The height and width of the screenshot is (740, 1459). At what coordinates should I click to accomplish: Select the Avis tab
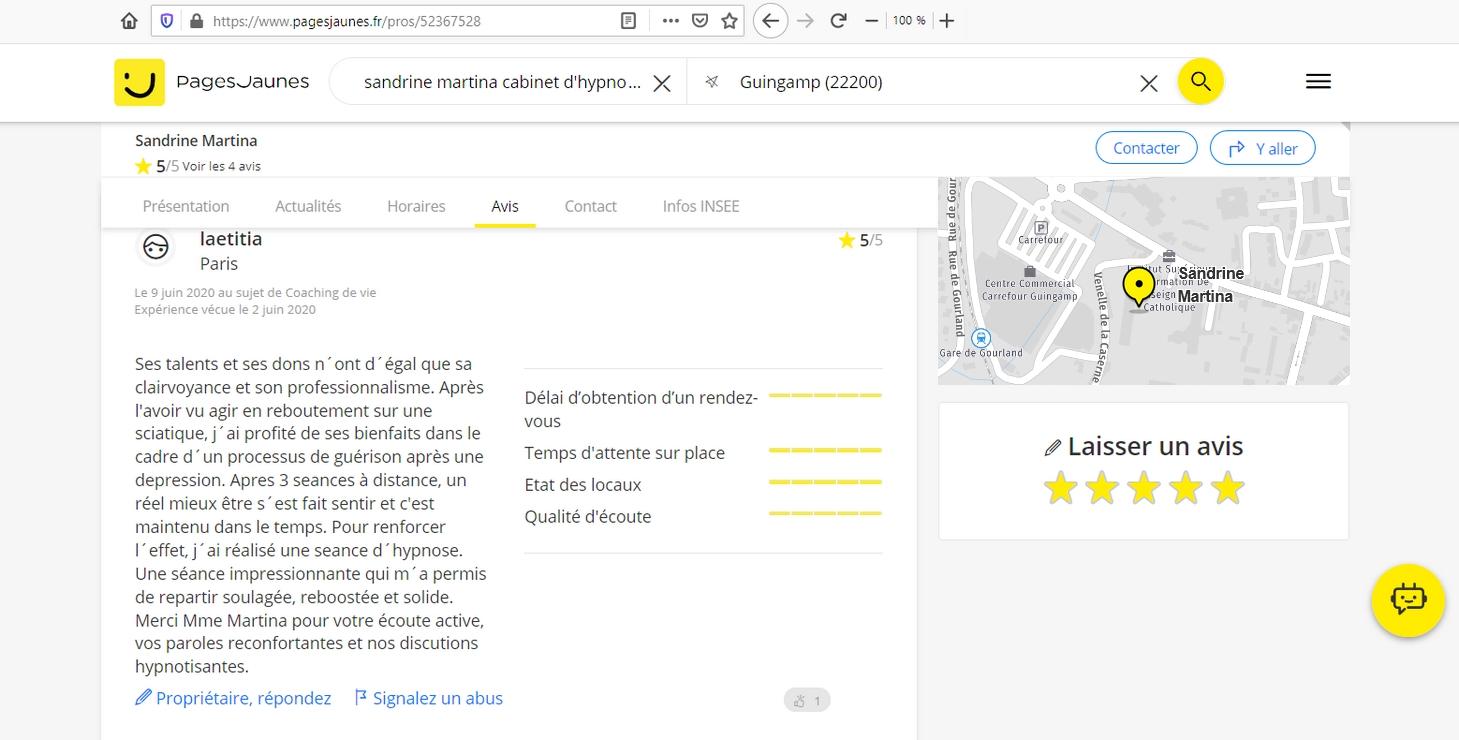pos(505,206)
